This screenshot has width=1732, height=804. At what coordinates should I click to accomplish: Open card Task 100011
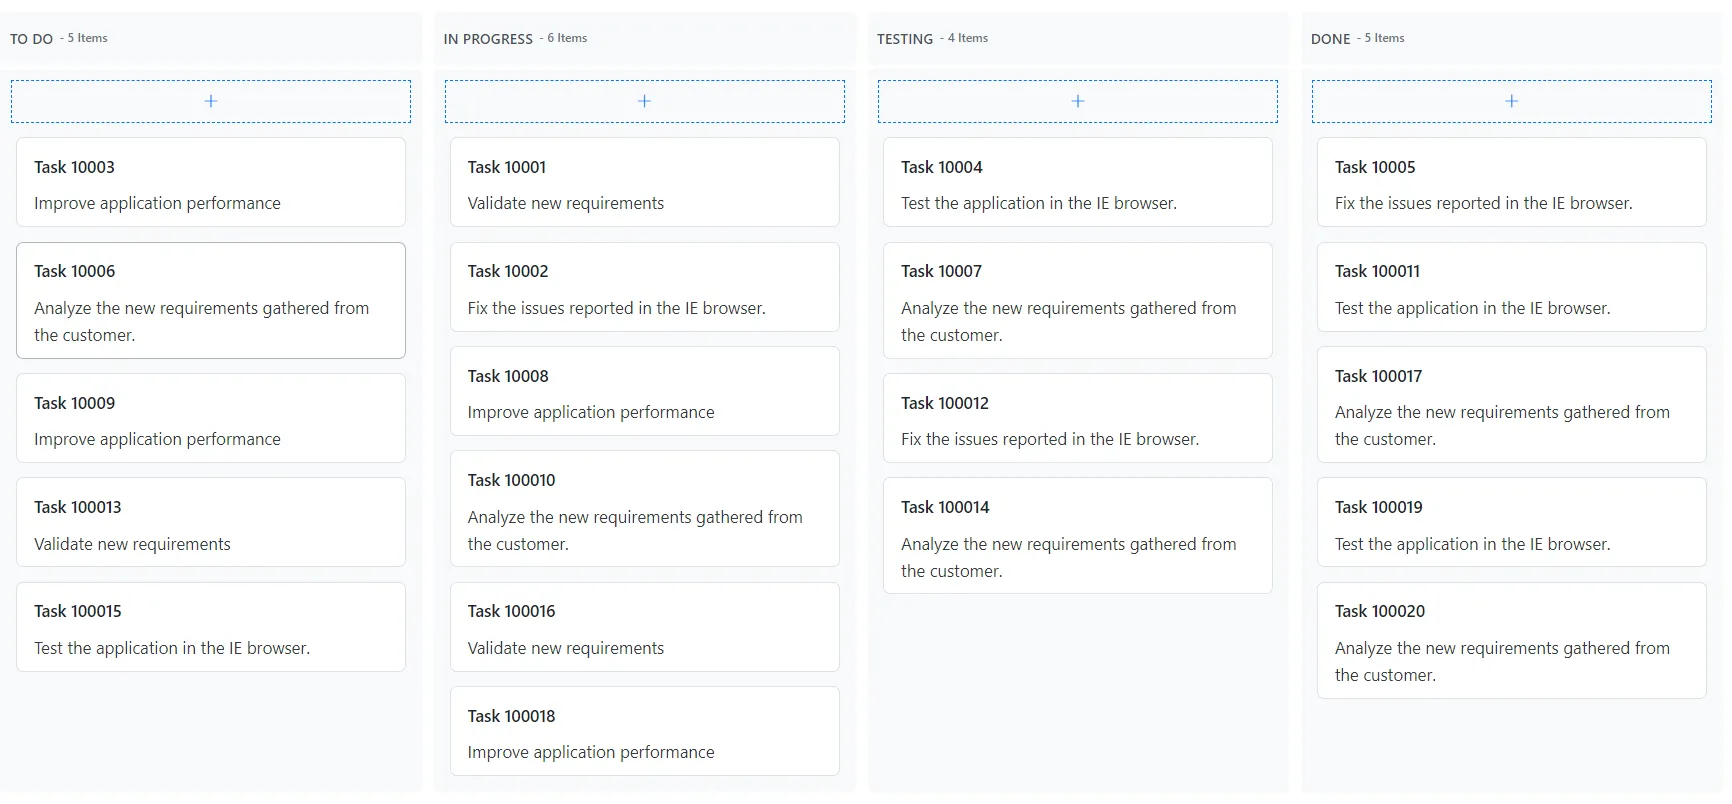coord(1512,287)
